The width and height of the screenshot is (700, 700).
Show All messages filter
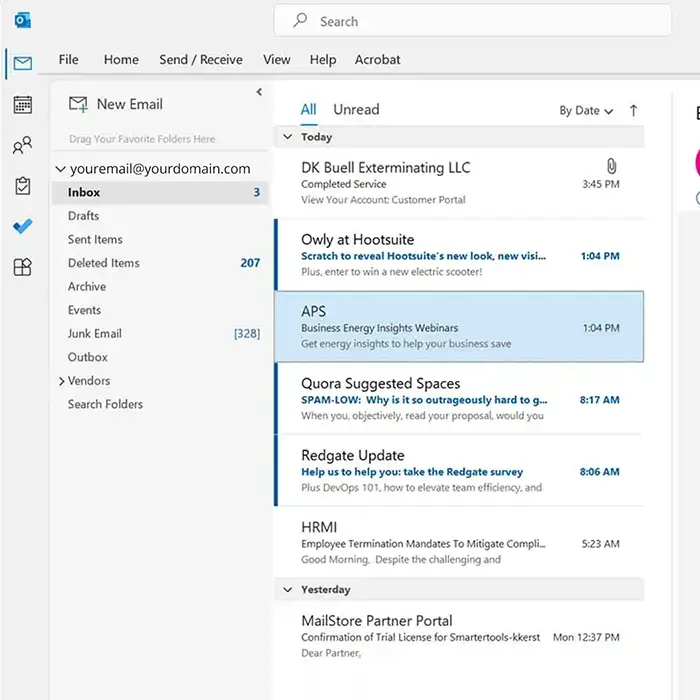[x=308, y=109]
